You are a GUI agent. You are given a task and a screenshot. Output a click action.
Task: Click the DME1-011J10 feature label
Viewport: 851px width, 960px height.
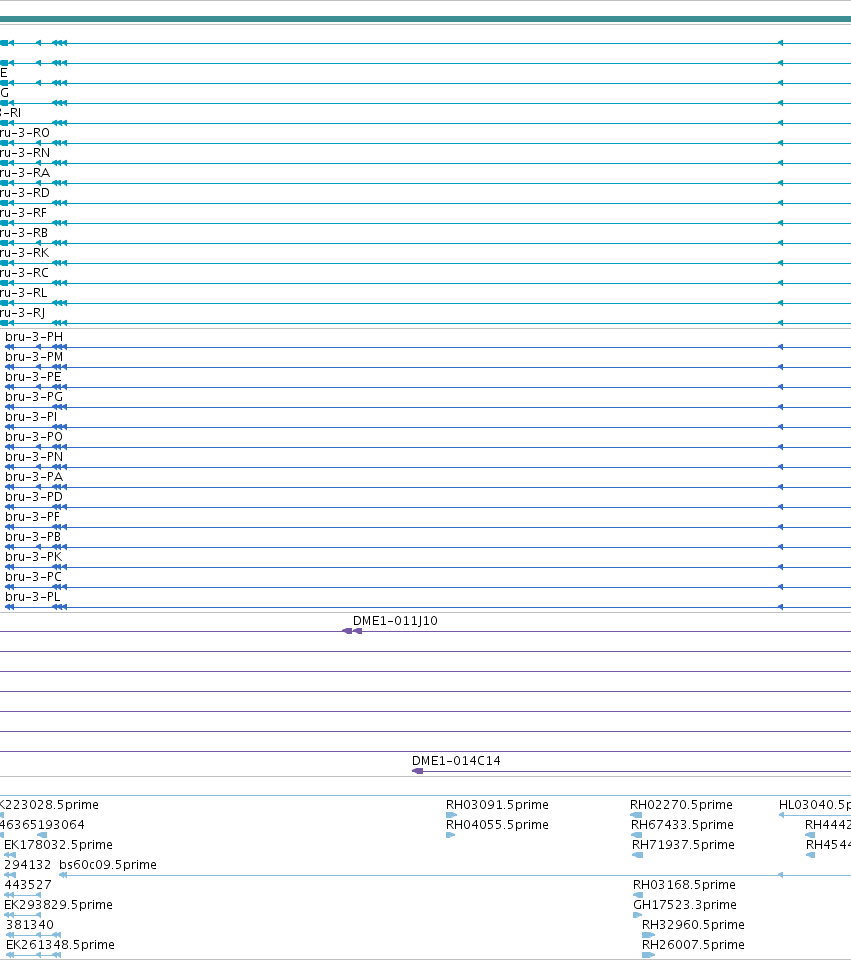(395, 621)
